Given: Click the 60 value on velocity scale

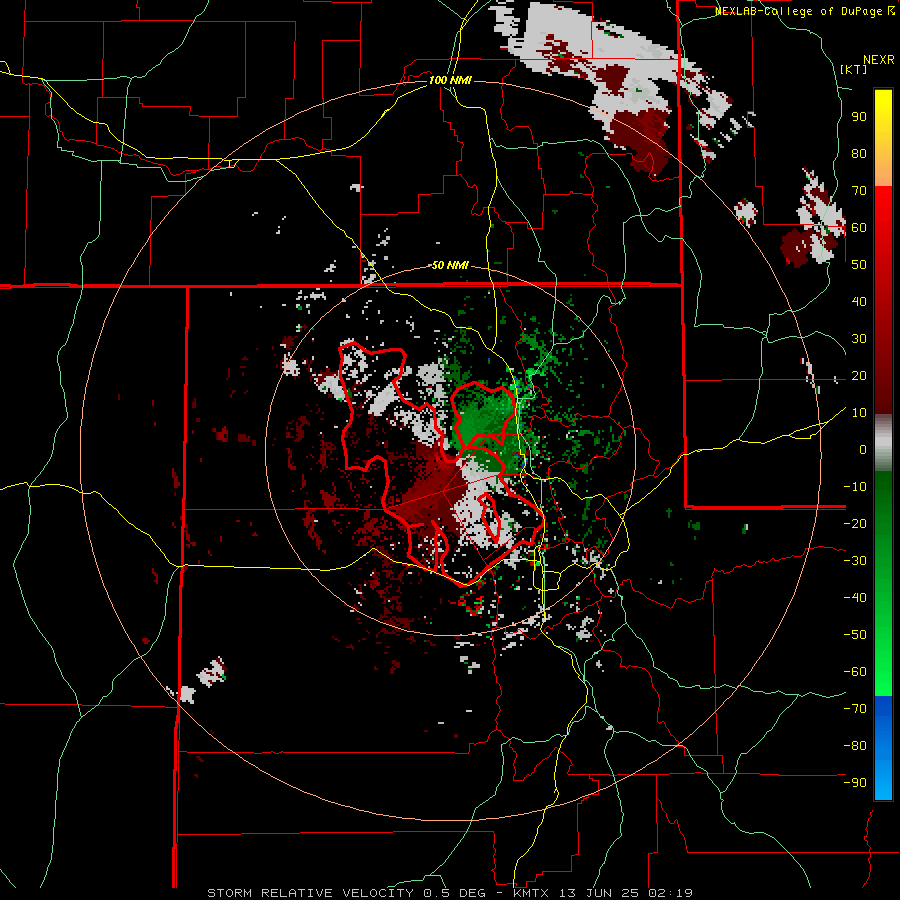Looking at the screenshot, I should click(859, 227).
